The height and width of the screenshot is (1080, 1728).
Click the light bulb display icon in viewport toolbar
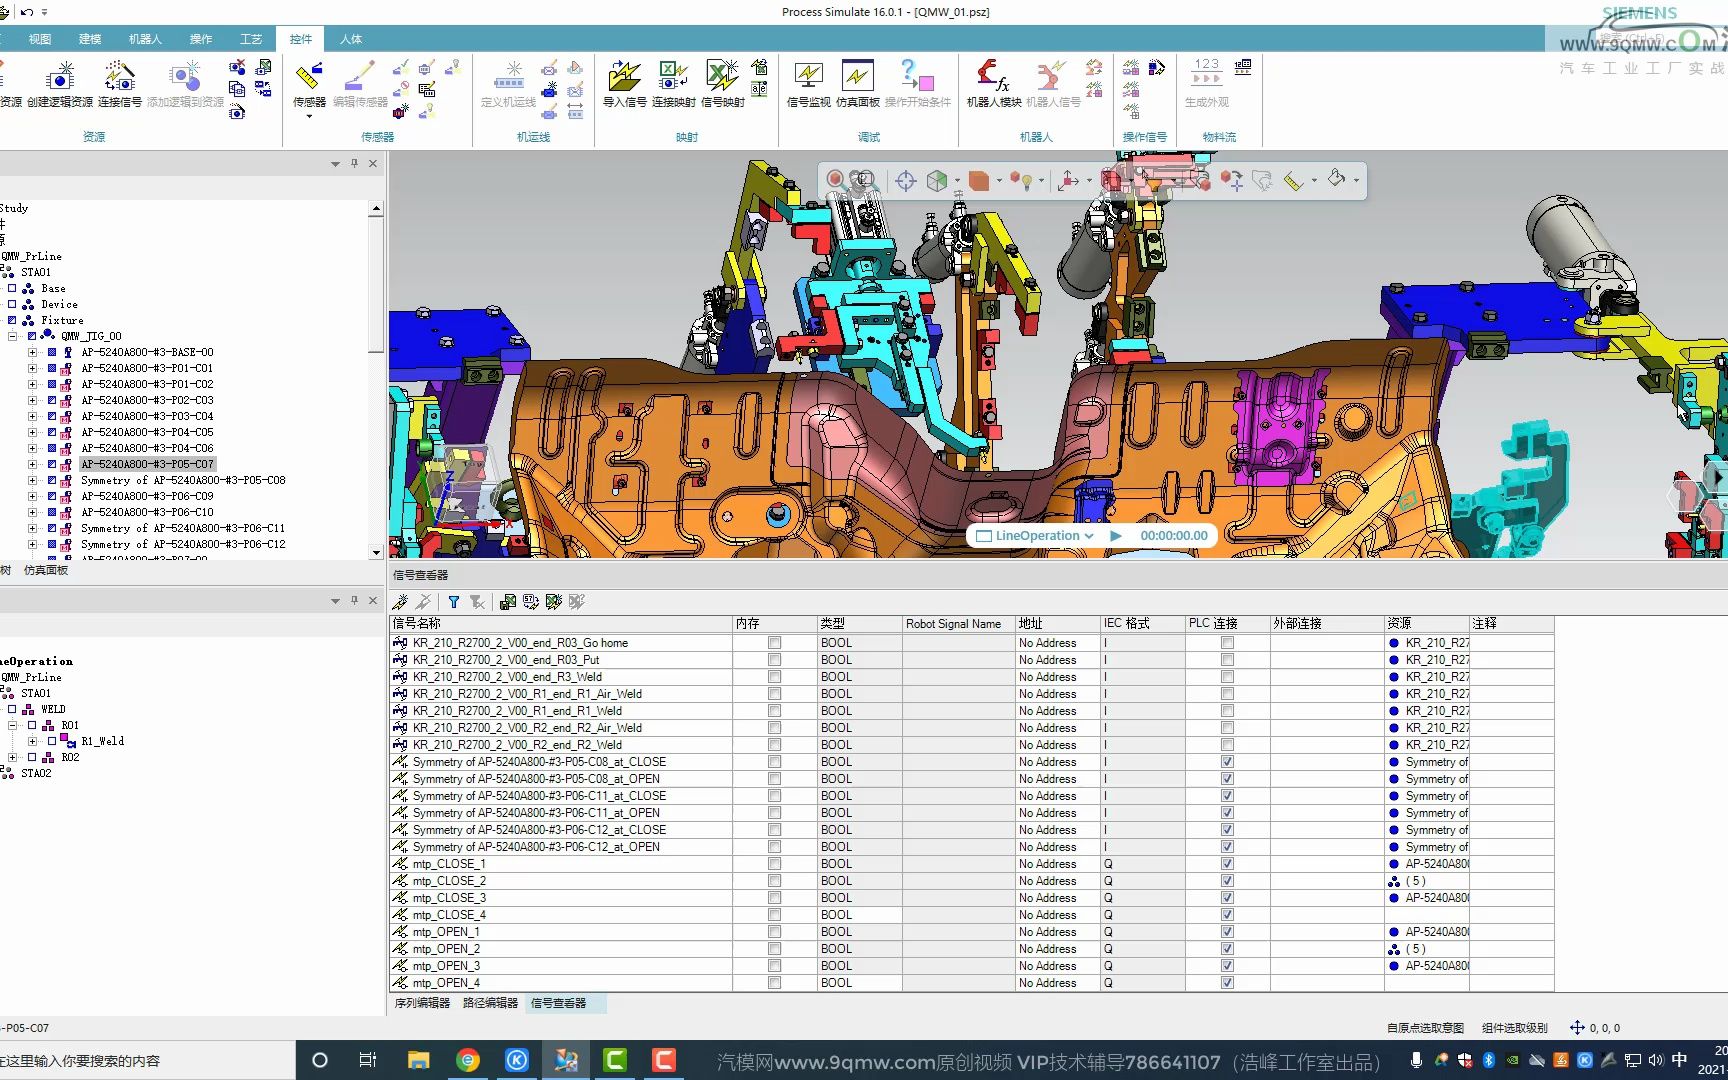(1022, 180)
